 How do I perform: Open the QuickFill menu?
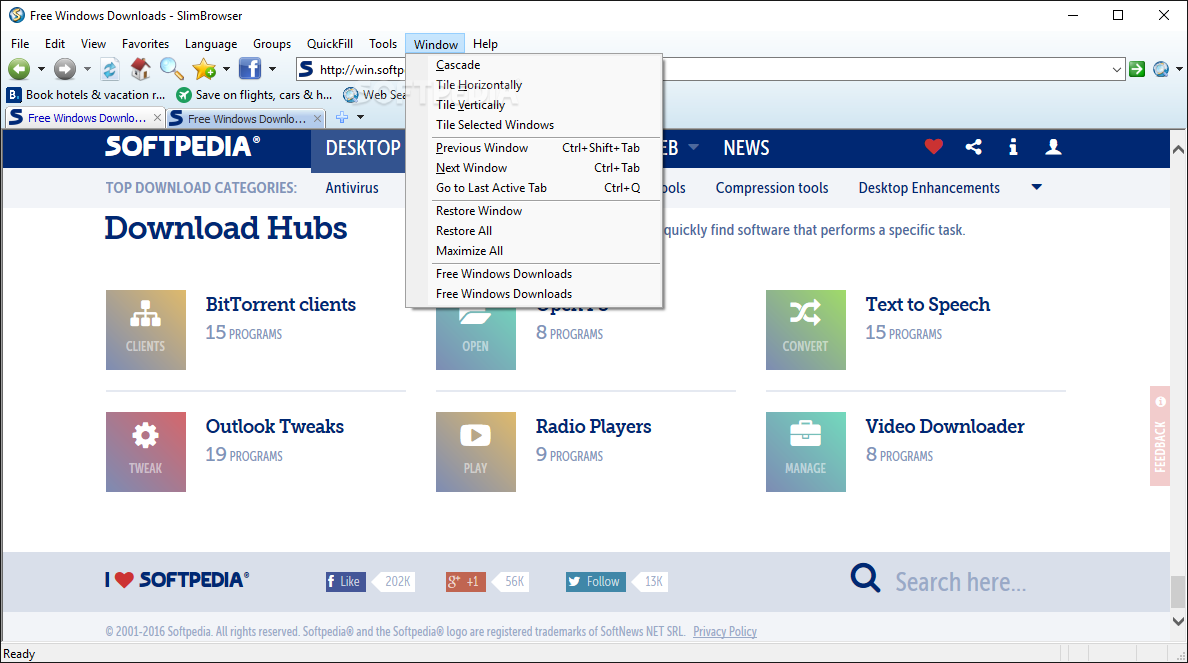330,44
